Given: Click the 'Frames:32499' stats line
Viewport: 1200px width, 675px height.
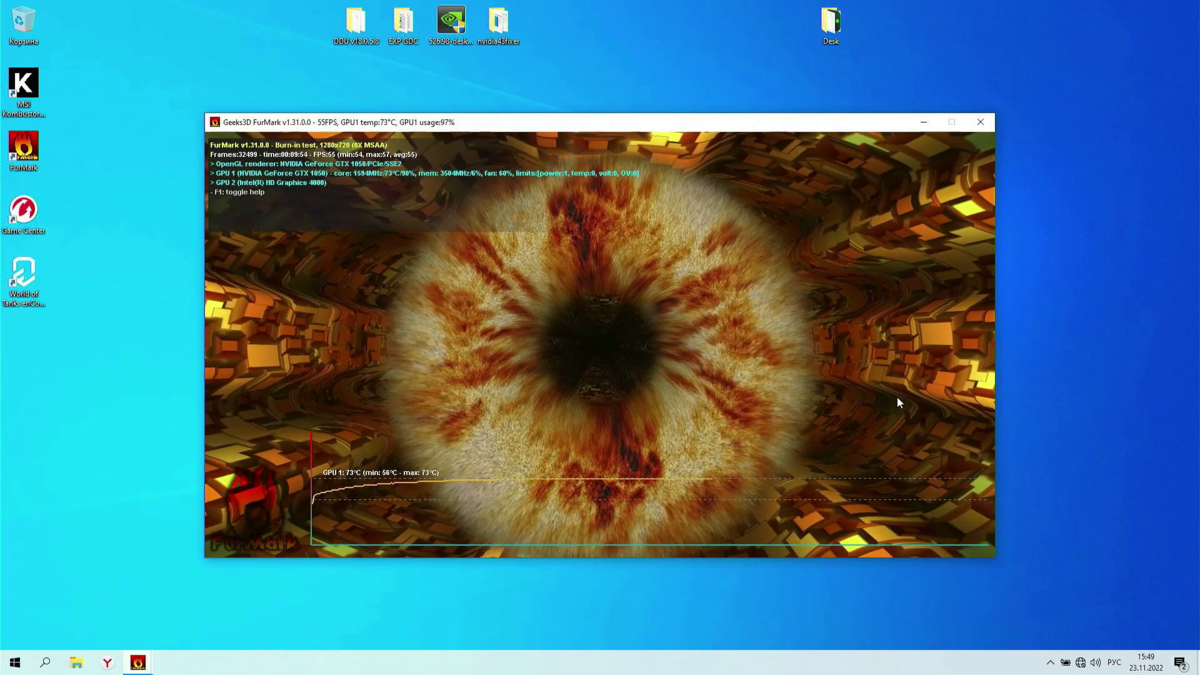Looking at the screenshot, I should (x=313, y=154).
